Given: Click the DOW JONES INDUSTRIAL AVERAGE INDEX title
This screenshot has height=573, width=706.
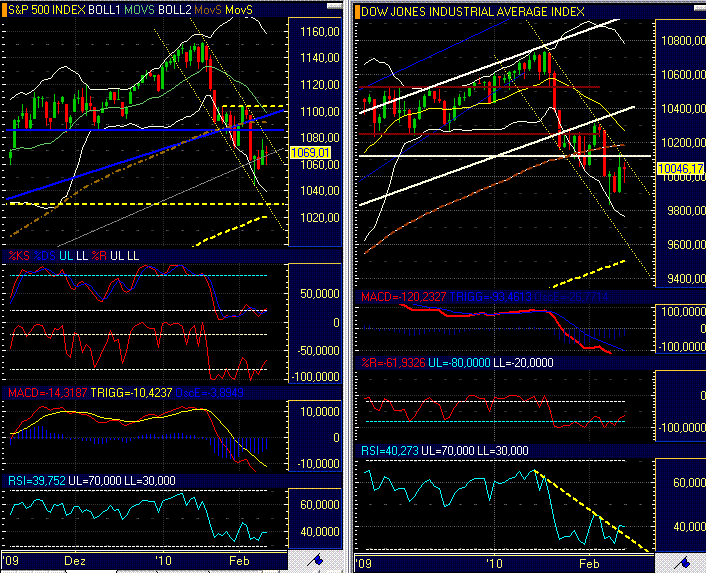Looking at the screenshot, I should 473,12.
